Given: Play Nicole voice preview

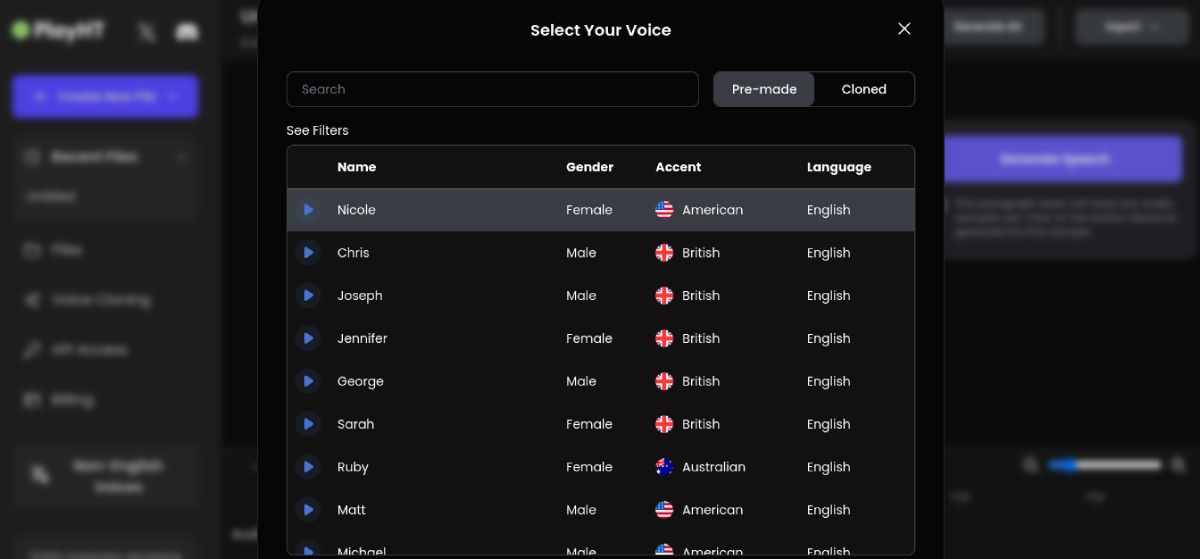Looking at the screenshot, I should coord(308,210).
